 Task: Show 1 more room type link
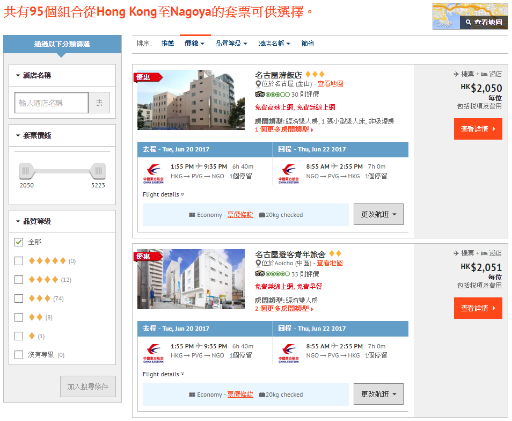tap(284, 129)
